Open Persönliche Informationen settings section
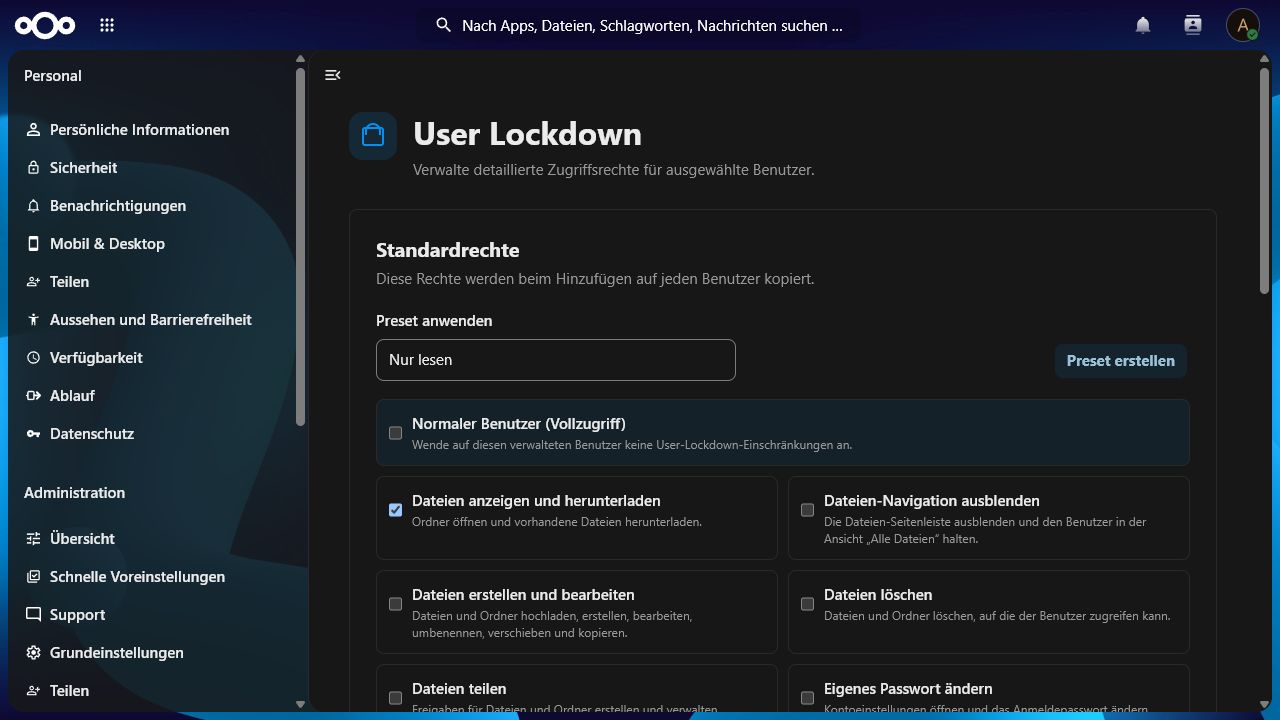 (x=151, y=130)
